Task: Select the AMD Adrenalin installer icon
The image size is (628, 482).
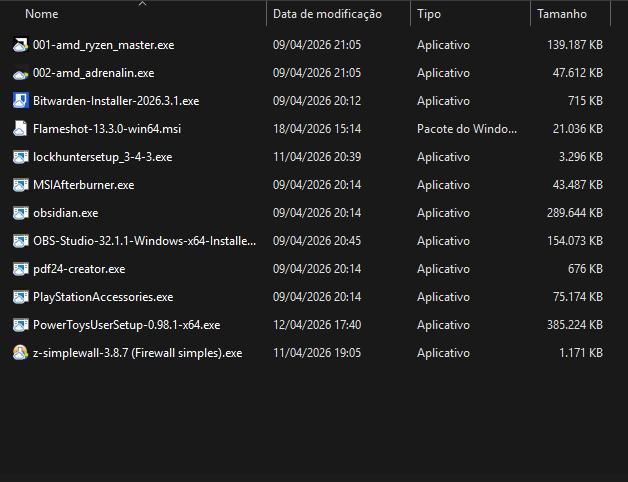Action: point(21,73)
